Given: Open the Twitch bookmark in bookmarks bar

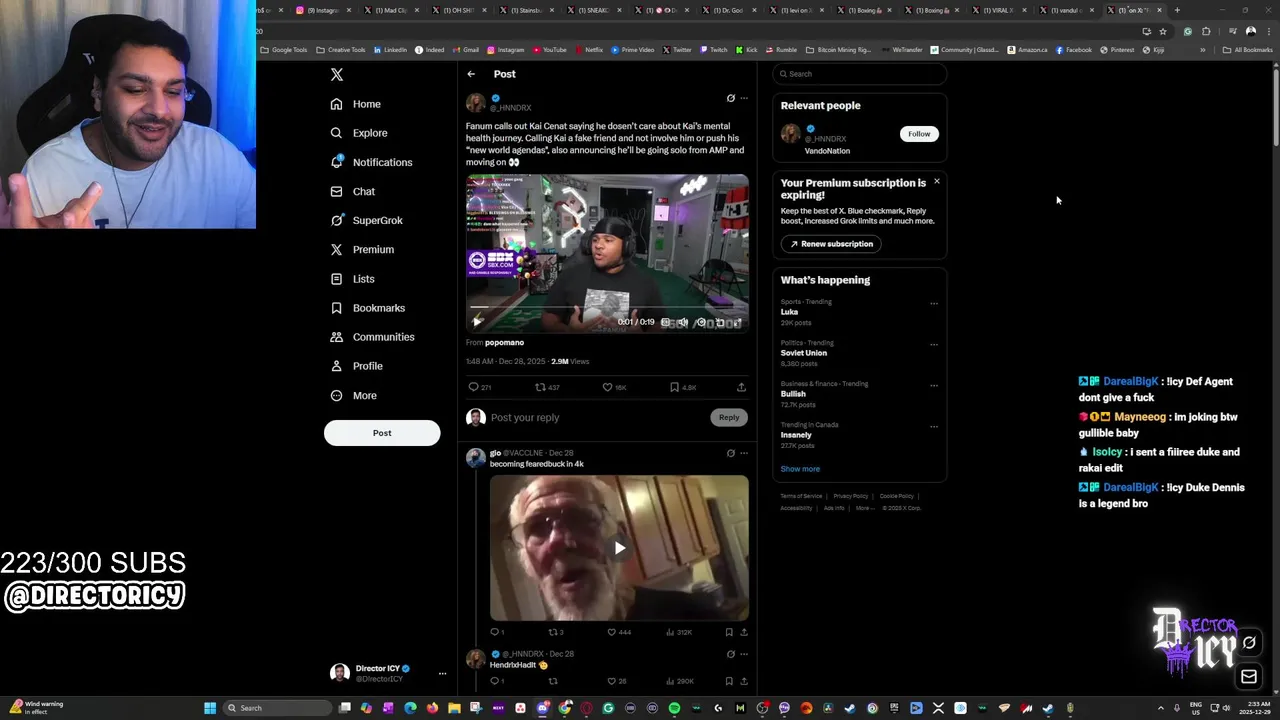Looking at the screenshot, I should tap(714, 50).
